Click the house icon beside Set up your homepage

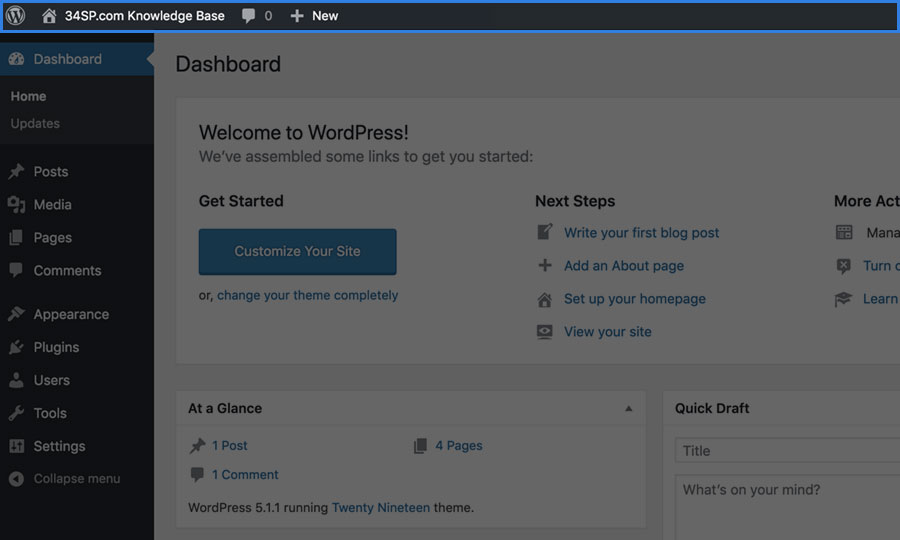pos(545,299)
